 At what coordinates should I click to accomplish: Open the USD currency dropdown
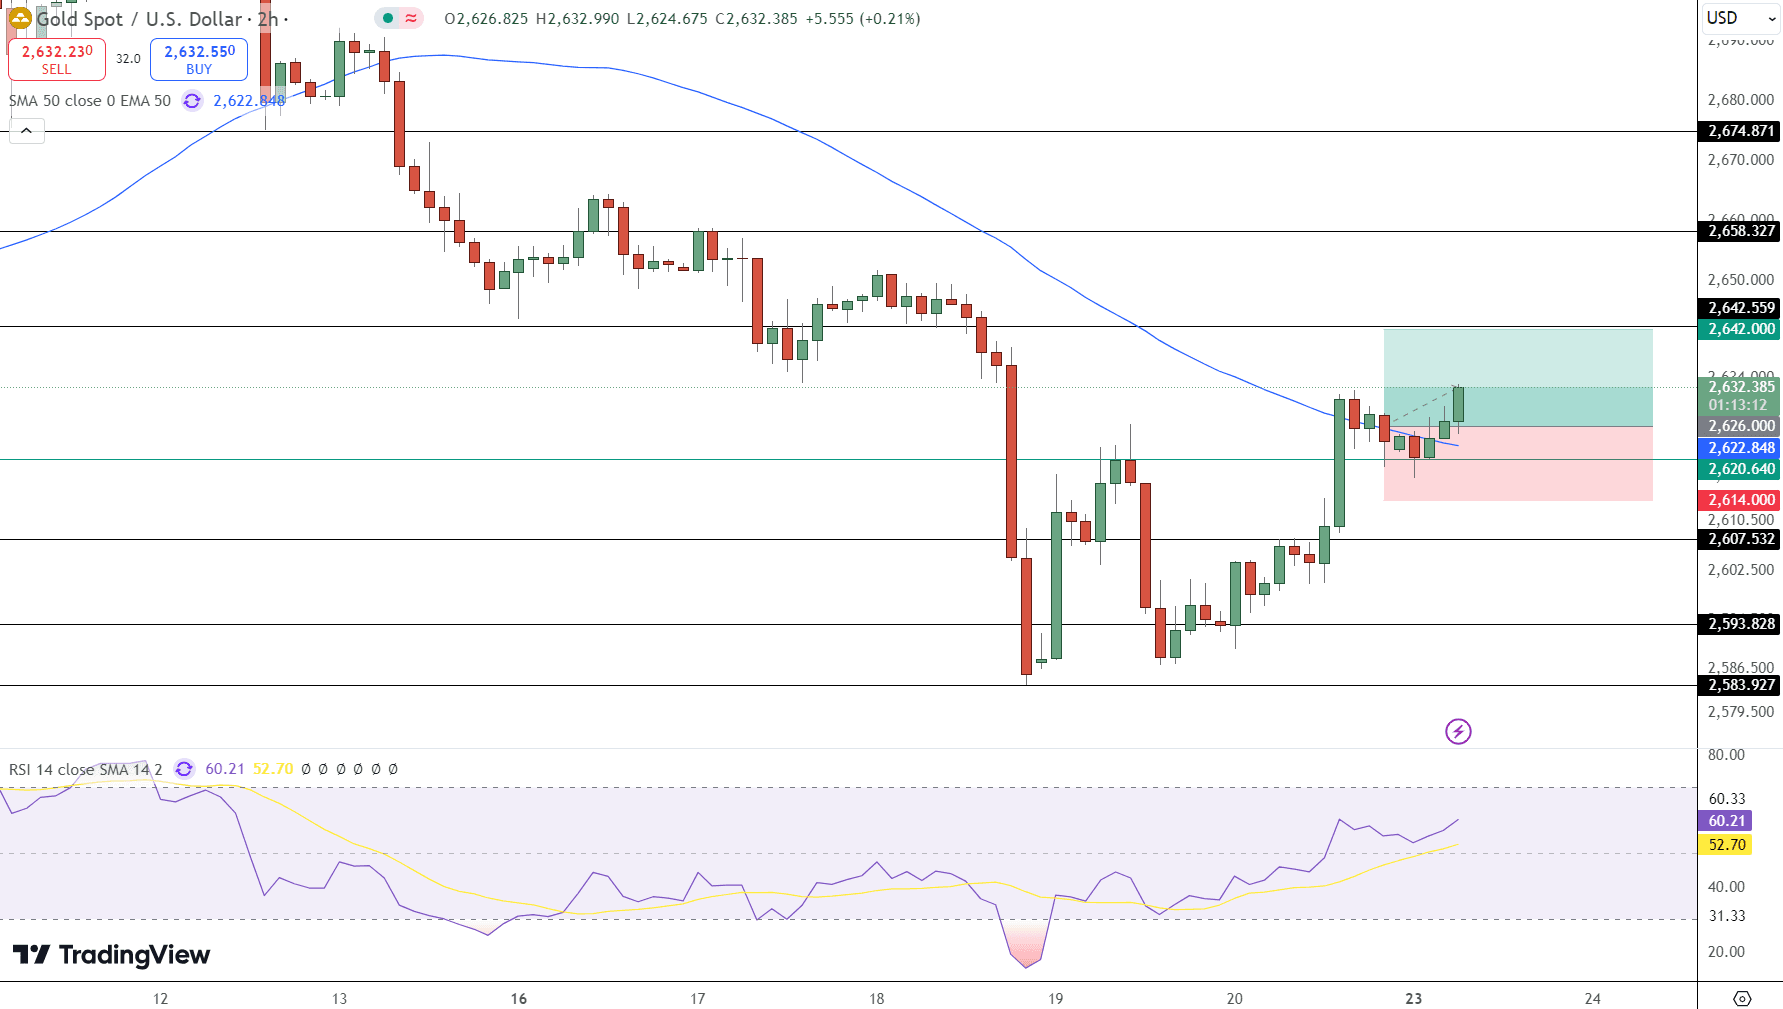coord(1740,18)
